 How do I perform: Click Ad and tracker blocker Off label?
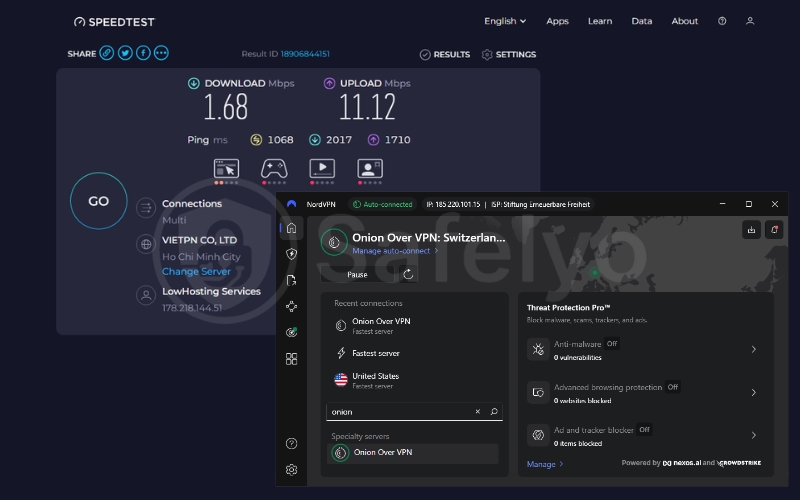point(644,430)
